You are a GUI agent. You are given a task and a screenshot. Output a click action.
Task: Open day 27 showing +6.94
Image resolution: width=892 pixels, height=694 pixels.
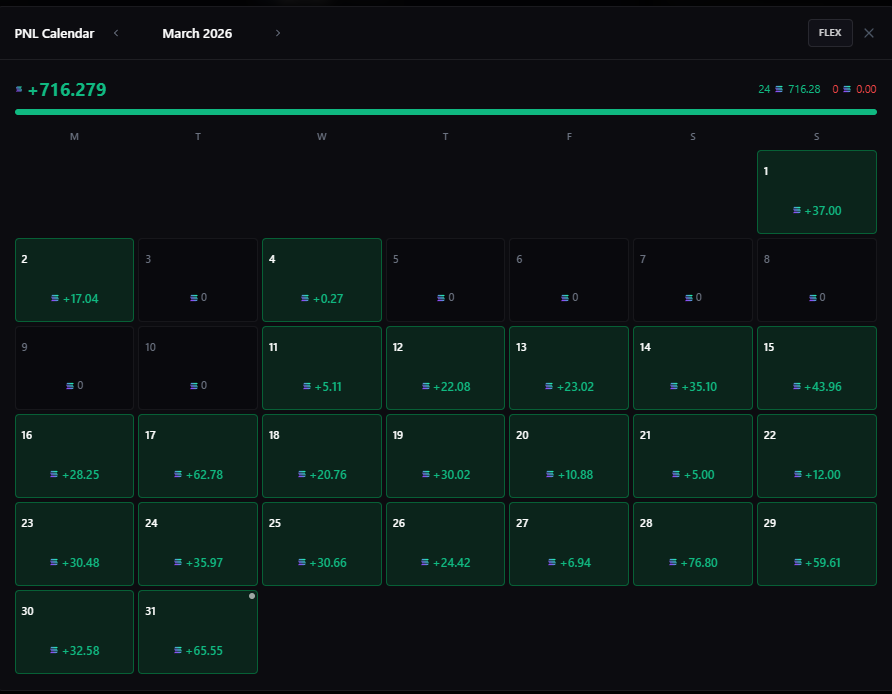pyautogui.click(x=569, y=544)
